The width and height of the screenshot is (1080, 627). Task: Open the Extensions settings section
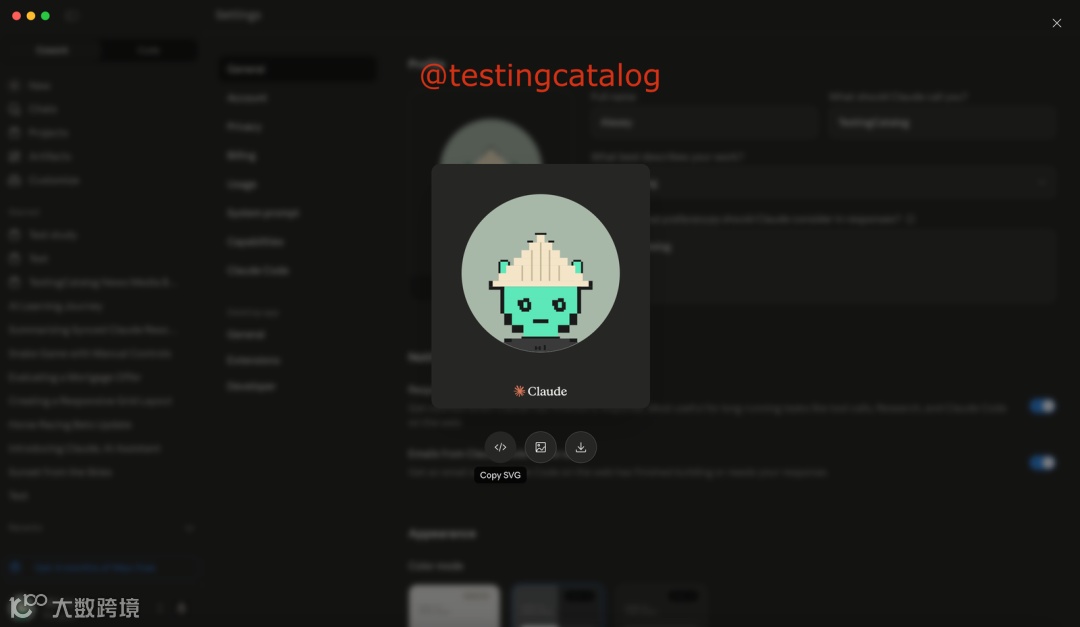[253, 360]
